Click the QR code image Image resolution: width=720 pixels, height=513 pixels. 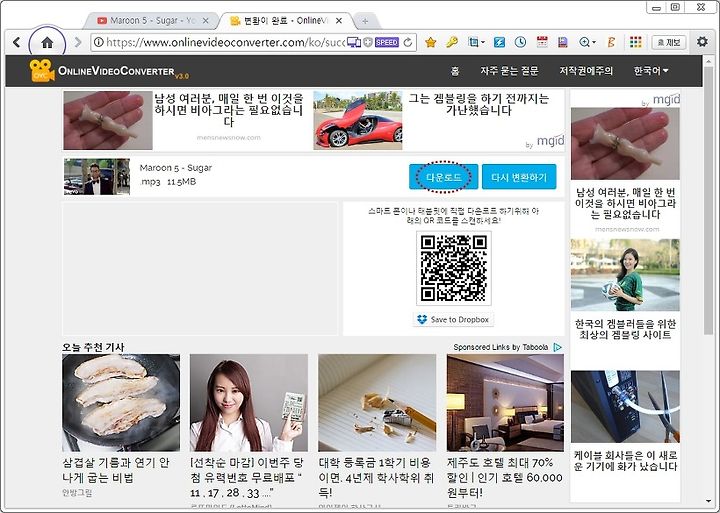point(454,268)
